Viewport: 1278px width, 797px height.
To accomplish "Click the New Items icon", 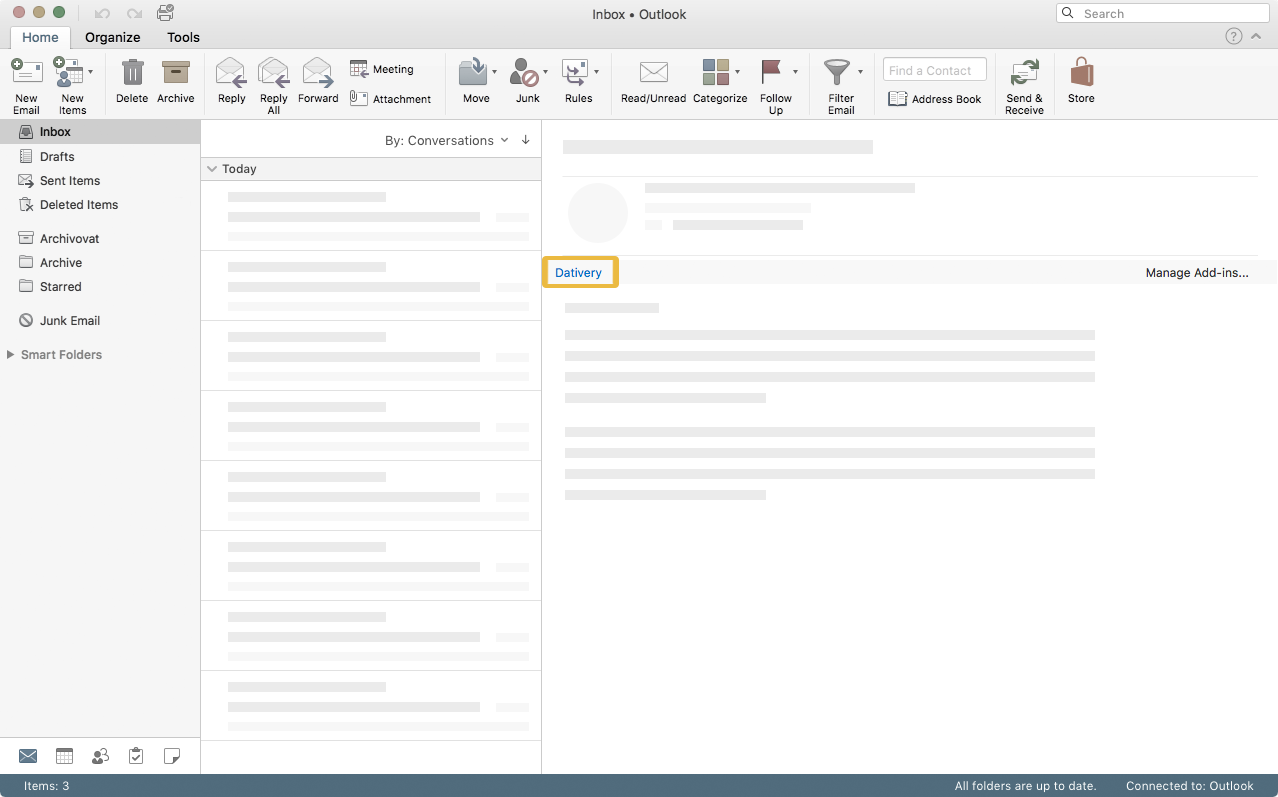I will (68, 72).
